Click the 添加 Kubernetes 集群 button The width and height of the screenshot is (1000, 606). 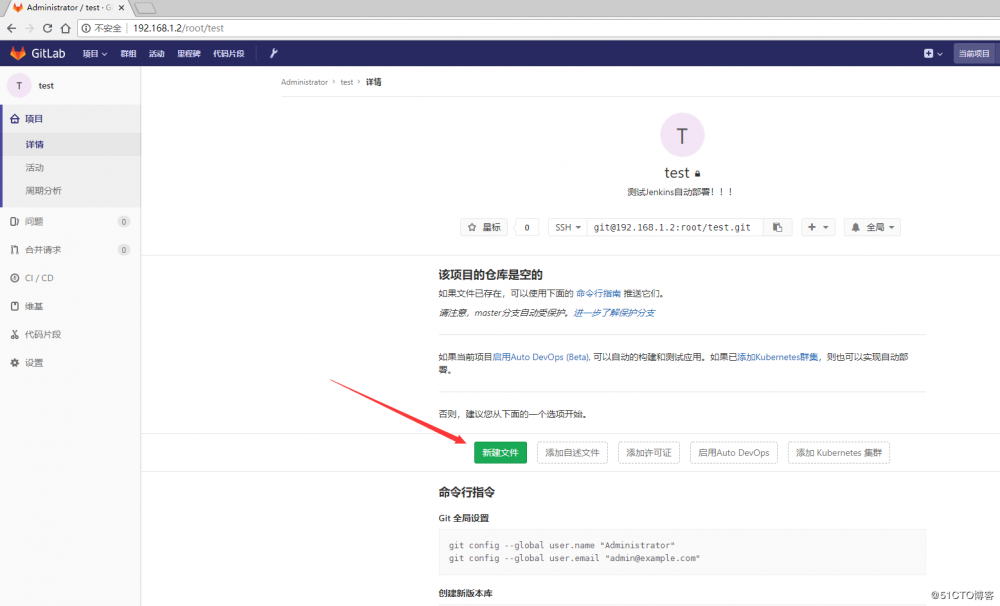coord(838,452)
